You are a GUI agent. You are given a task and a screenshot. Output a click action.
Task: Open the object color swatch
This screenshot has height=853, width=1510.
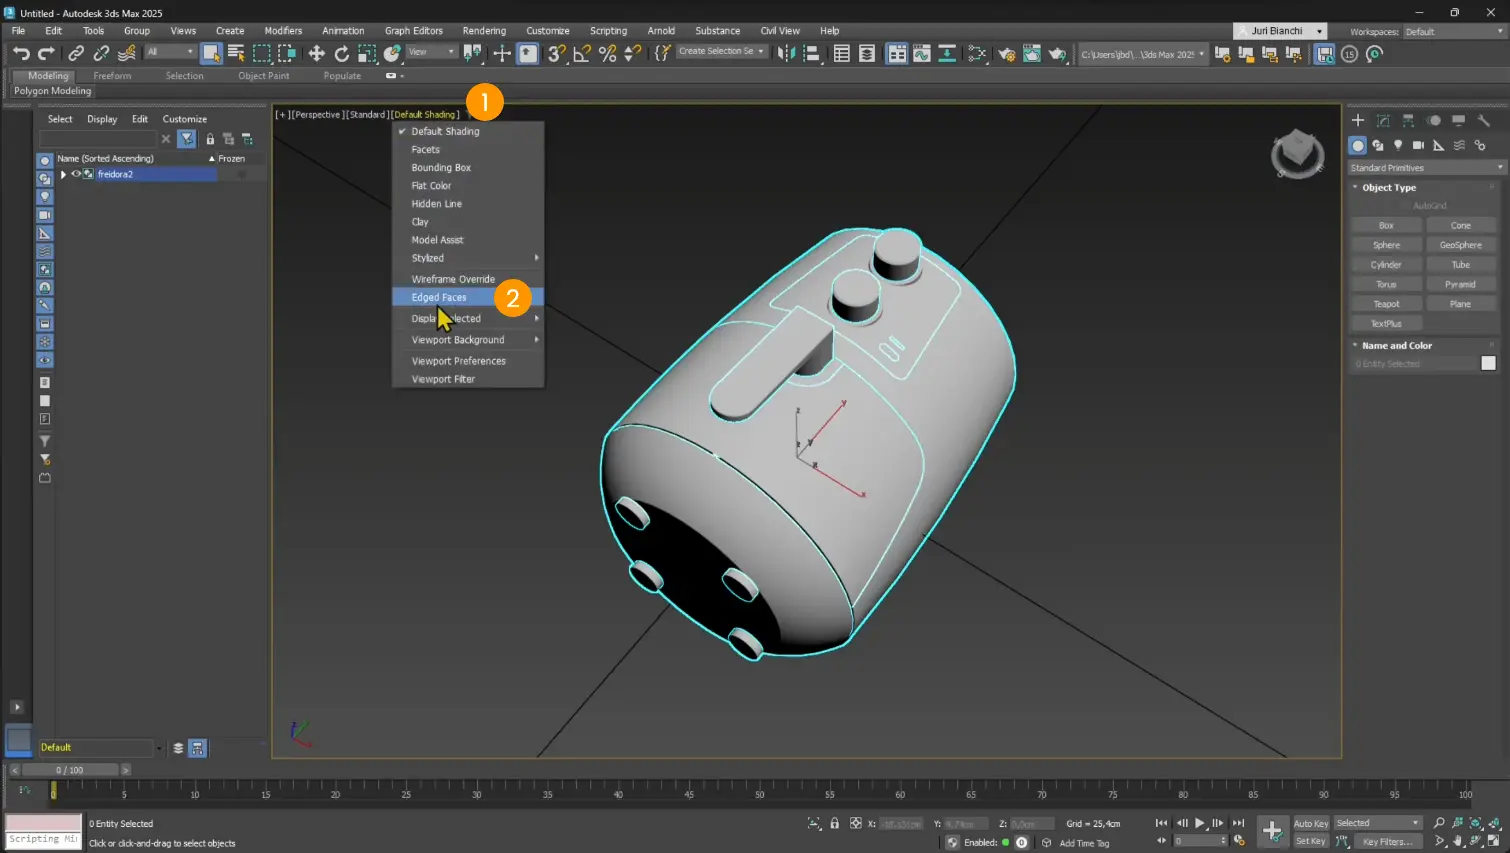point(1488,364)
